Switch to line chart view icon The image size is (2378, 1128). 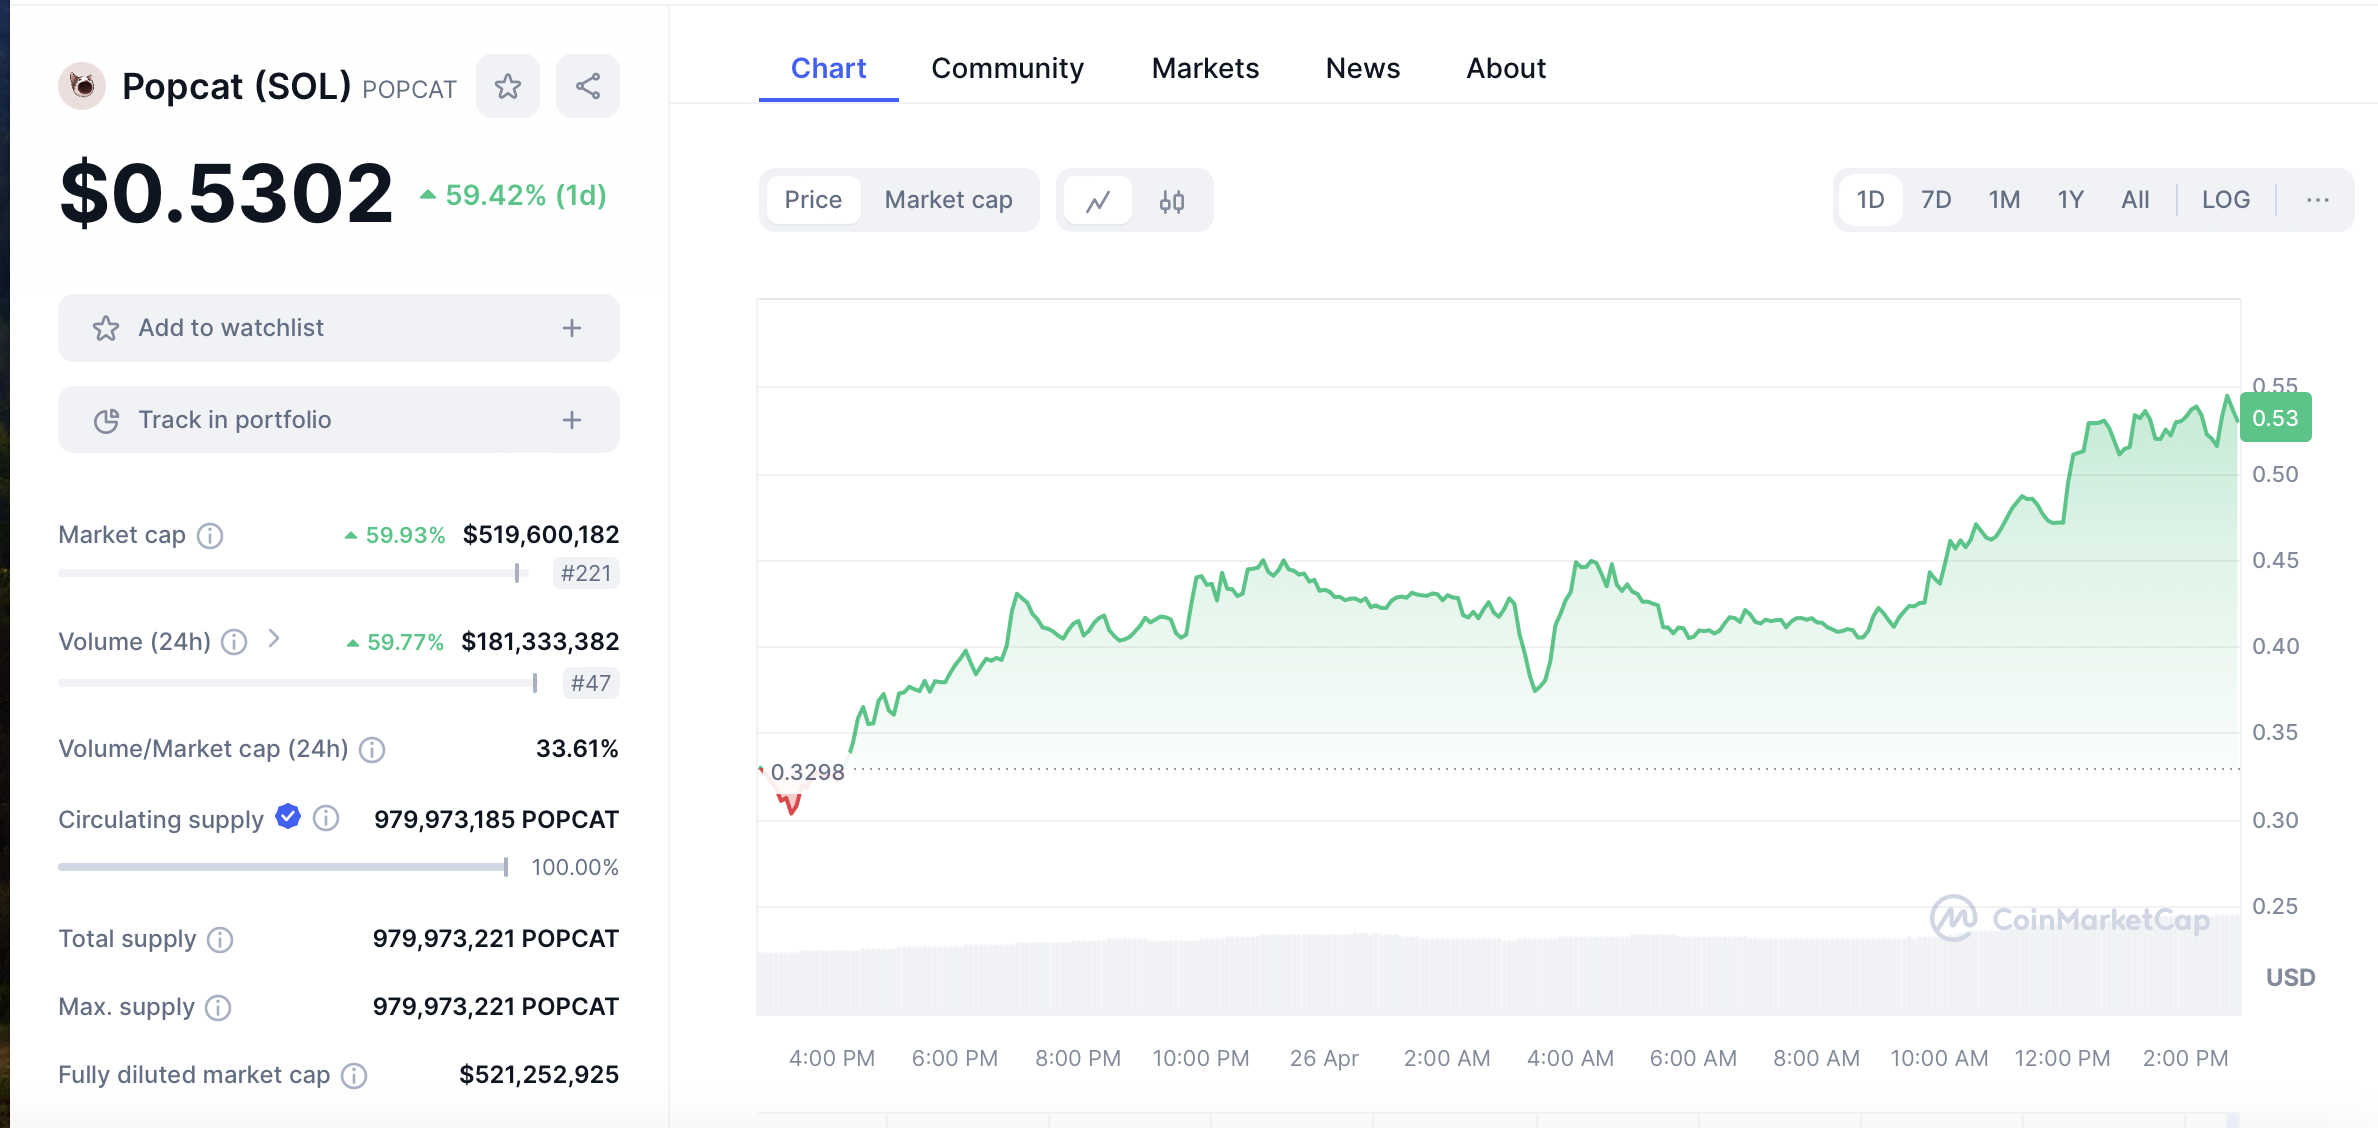[1098, 201]
